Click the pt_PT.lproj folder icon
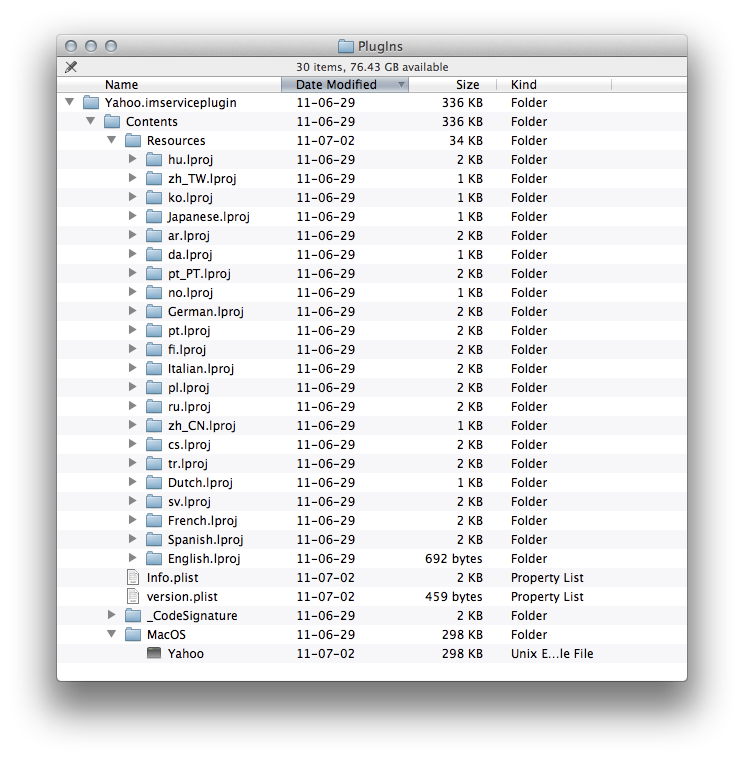The height and width of the screenshot is (760, 744). pos(154,273)
